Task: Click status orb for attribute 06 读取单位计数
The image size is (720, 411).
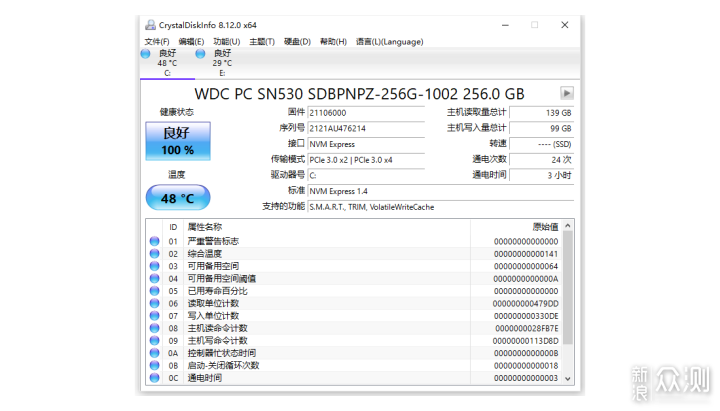Action: (155, 303)
